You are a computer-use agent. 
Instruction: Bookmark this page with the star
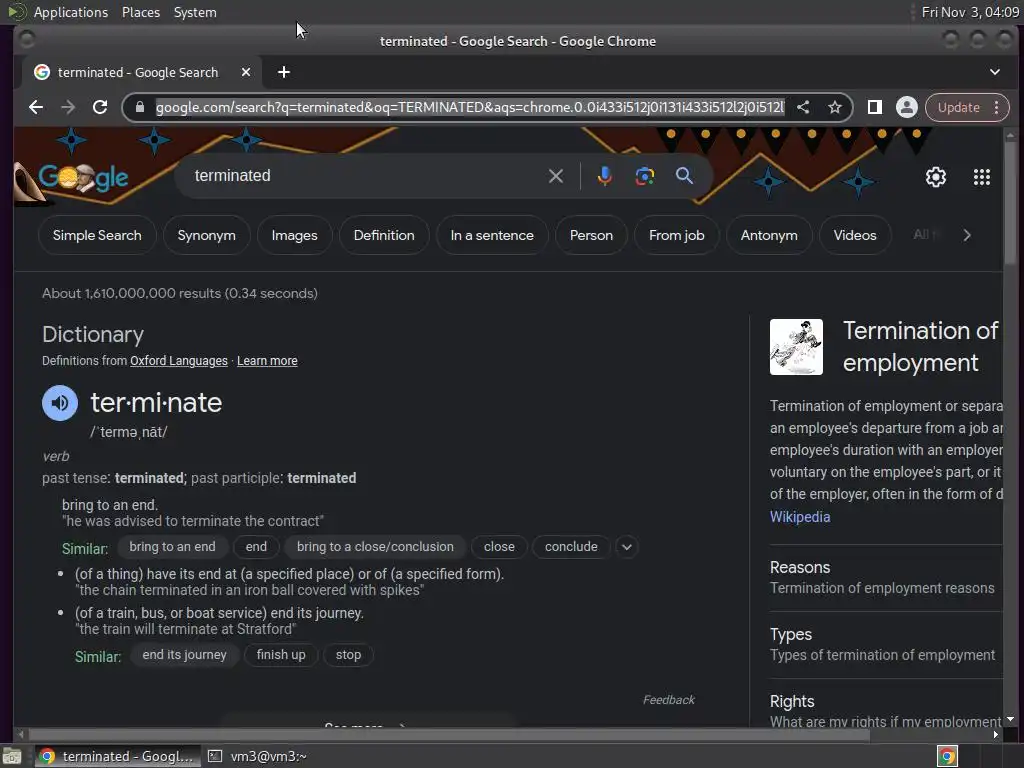[835, 107]
